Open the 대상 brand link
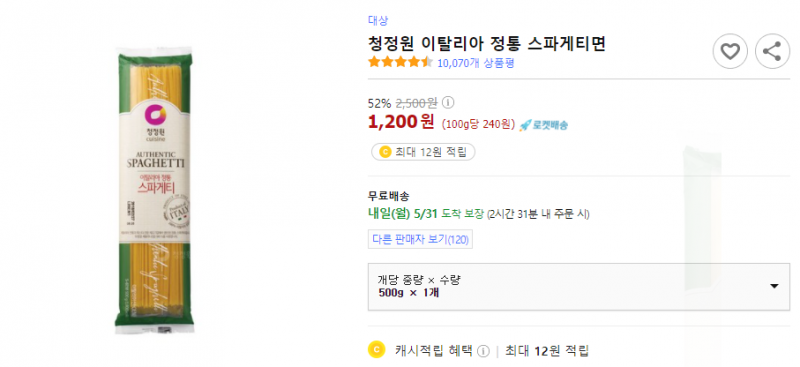This screenshot has width=800, height=367. tap(378, 20)
